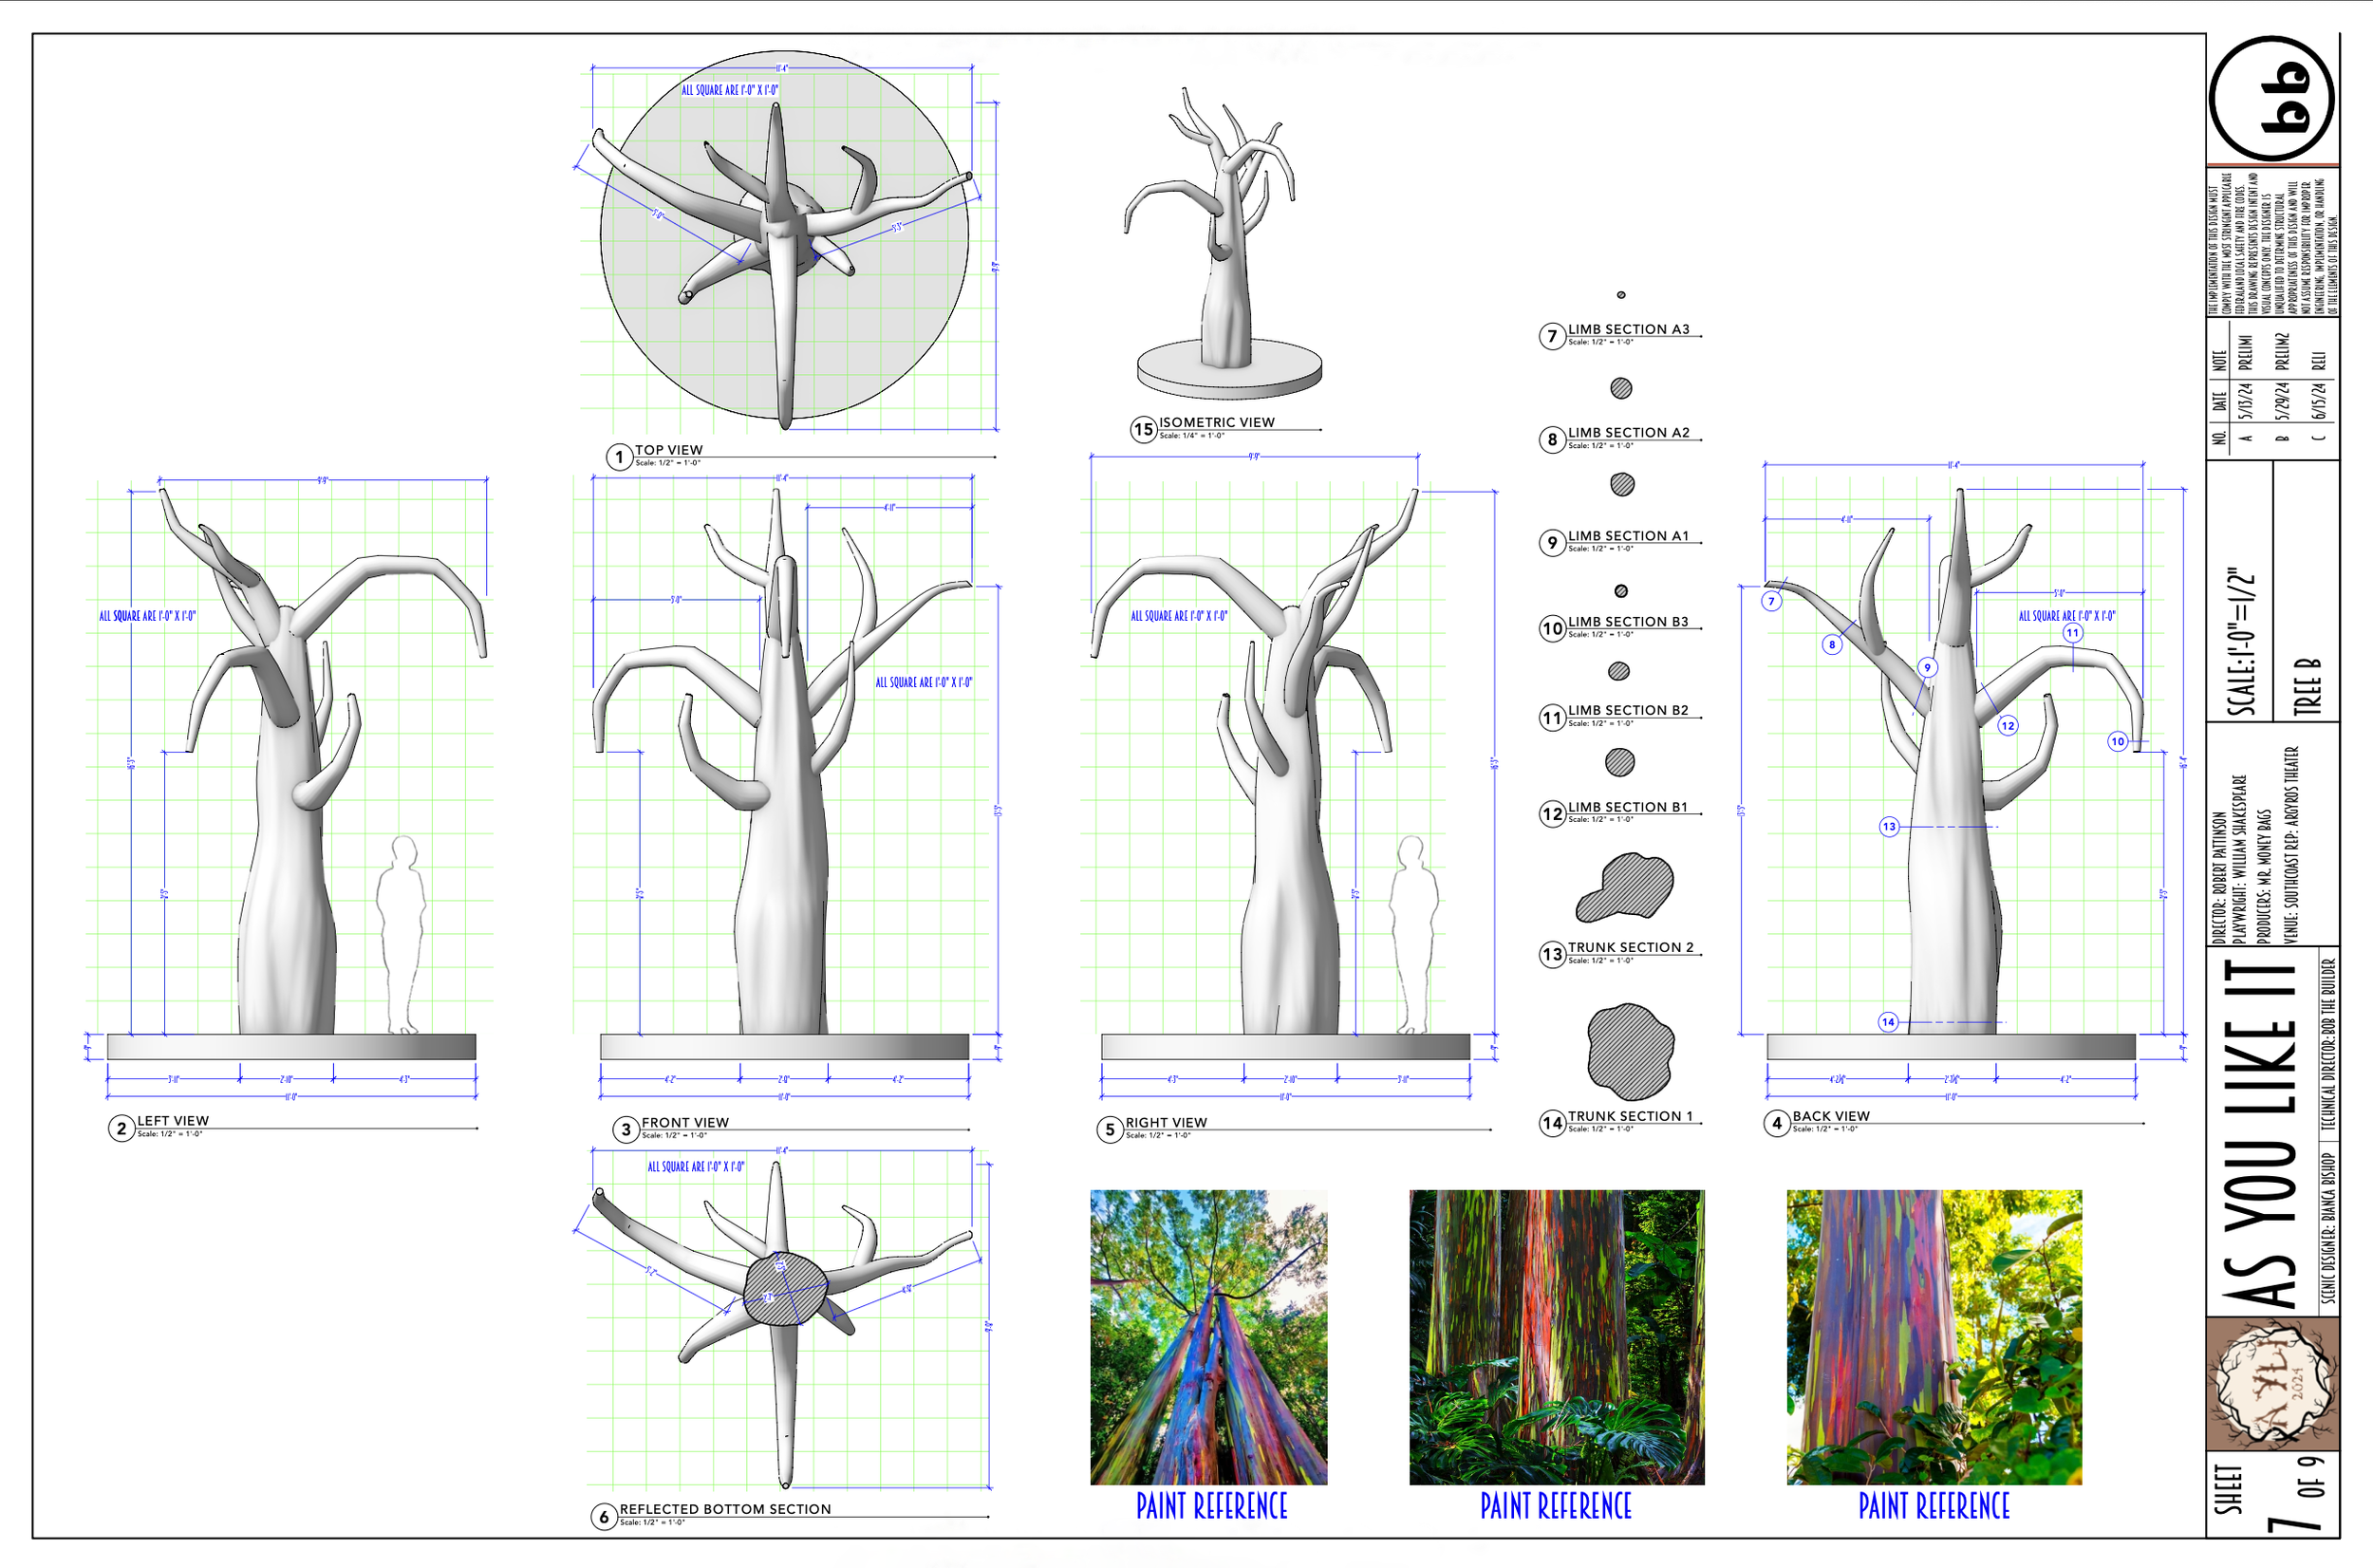Click the "PRELIM2" revision note
2373x1568 pixels.
(x=2282, y=351)
